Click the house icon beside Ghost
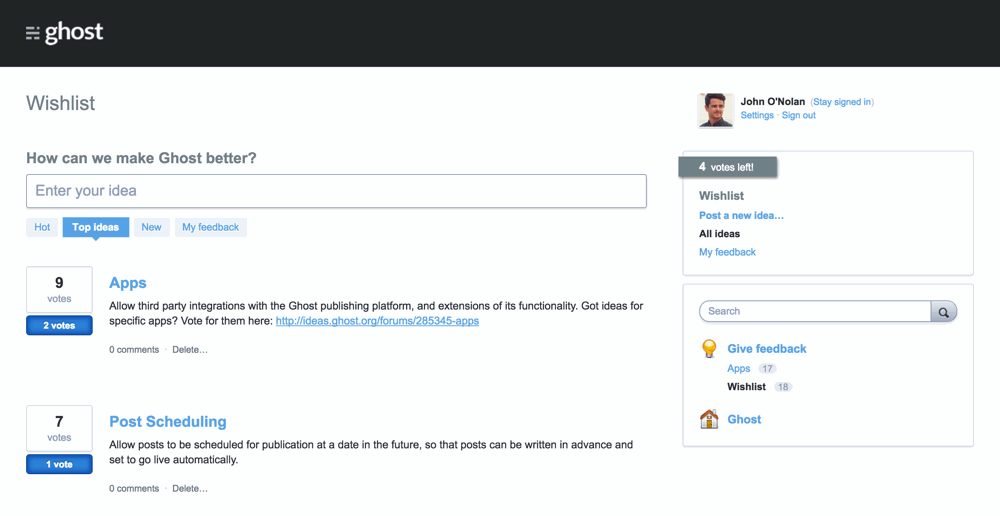 coord(709,419)
